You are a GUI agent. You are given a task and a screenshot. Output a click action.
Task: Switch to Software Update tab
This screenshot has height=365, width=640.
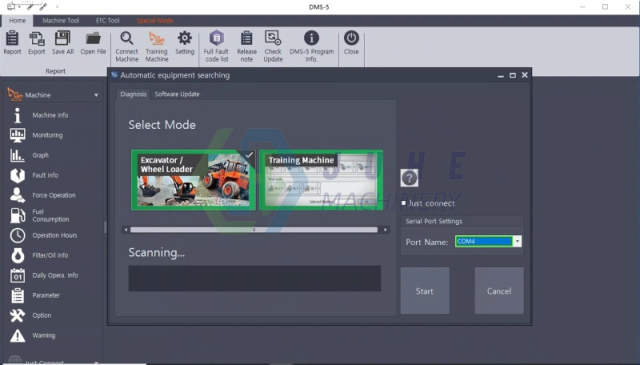click(177, 94)
